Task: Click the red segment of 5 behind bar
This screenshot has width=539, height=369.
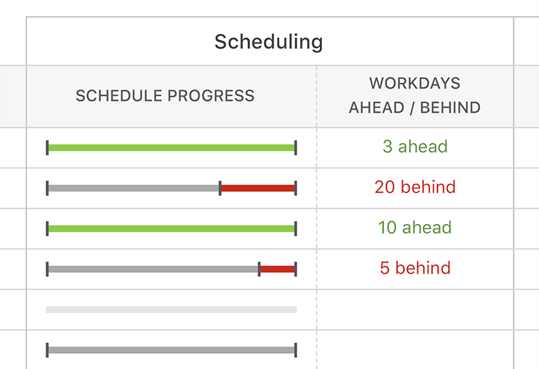Action: coord(277,269)
